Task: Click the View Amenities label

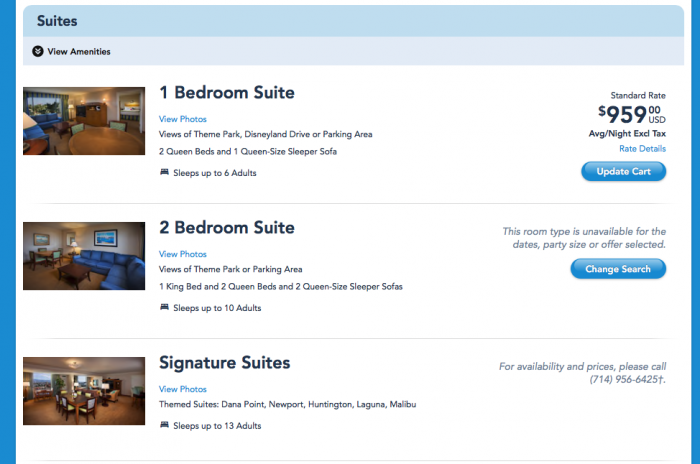Action: tap(79, 52)
